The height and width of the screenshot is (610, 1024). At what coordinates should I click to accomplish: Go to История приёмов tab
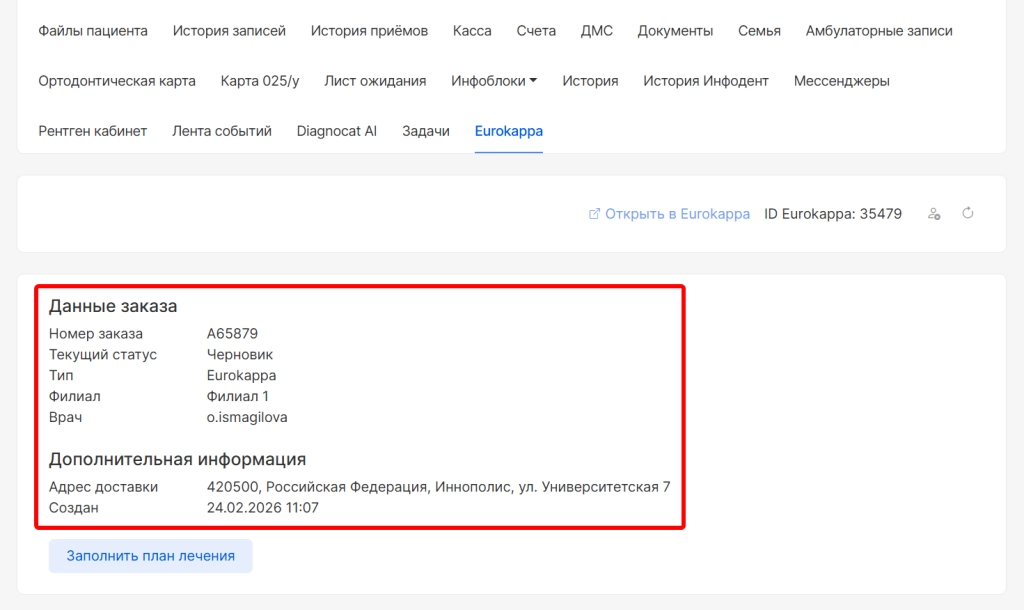(x=369, y=31)
